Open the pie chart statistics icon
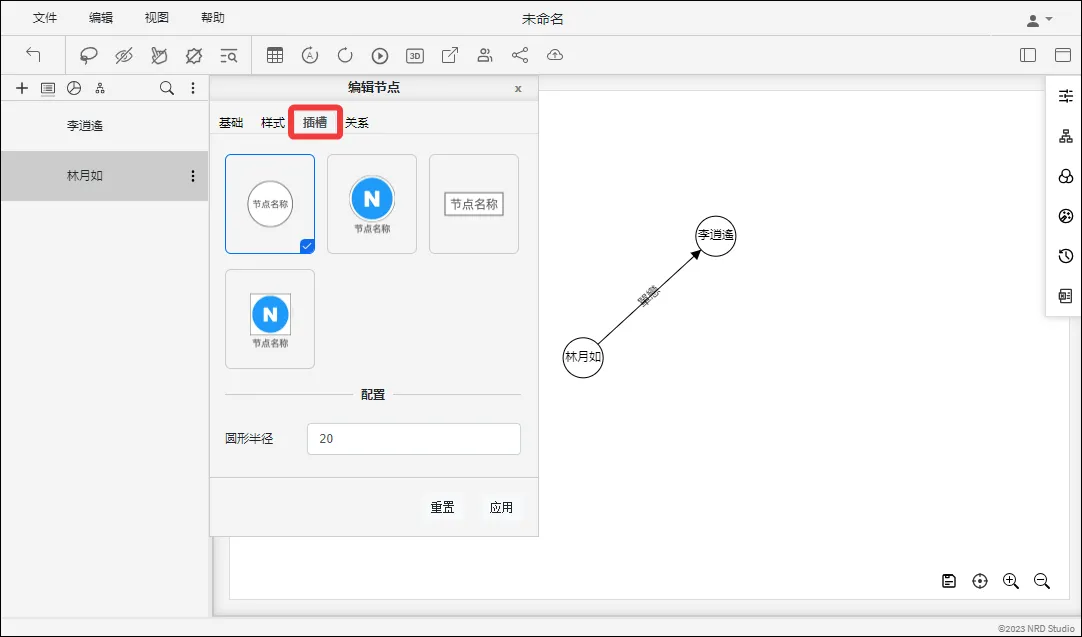Screen dimensions: 1082x637 [x=74, y=88]
